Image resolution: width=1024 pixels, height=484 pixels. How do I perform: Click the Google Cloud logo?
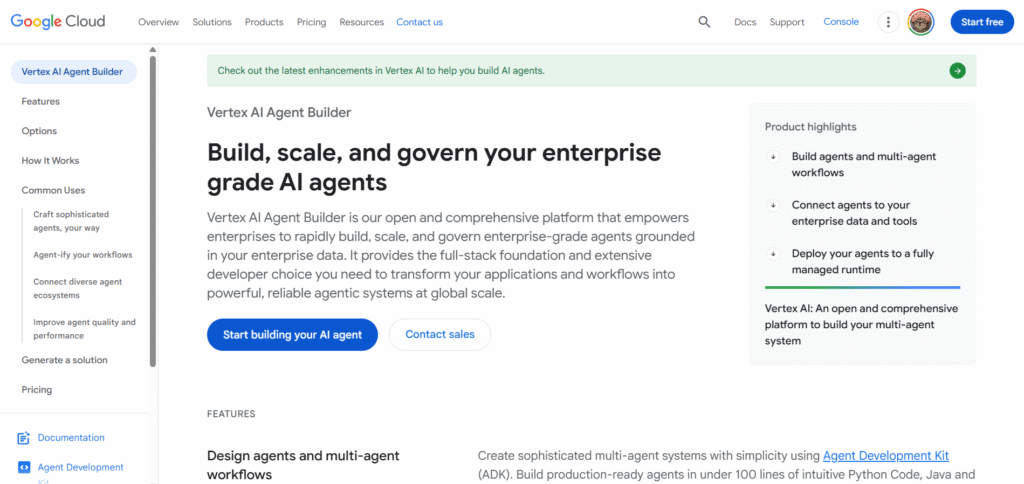(65, 22)
